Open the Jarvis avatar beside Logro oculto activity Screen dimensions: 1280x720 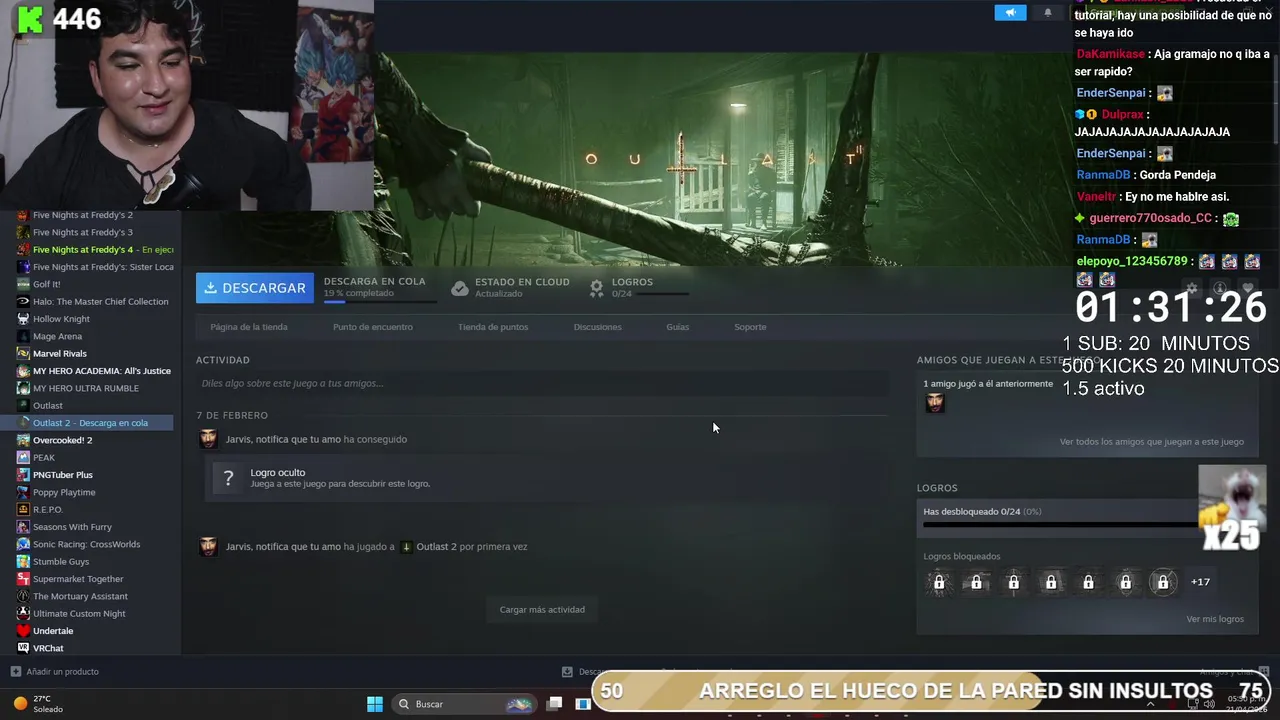tap(208, 439)
